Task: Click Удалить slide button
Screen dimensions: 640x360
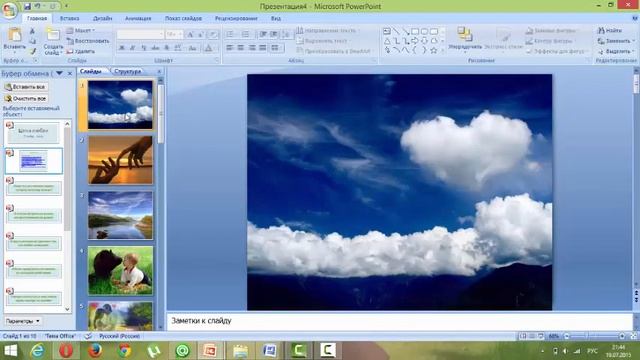Action: [x=80, y=51]
